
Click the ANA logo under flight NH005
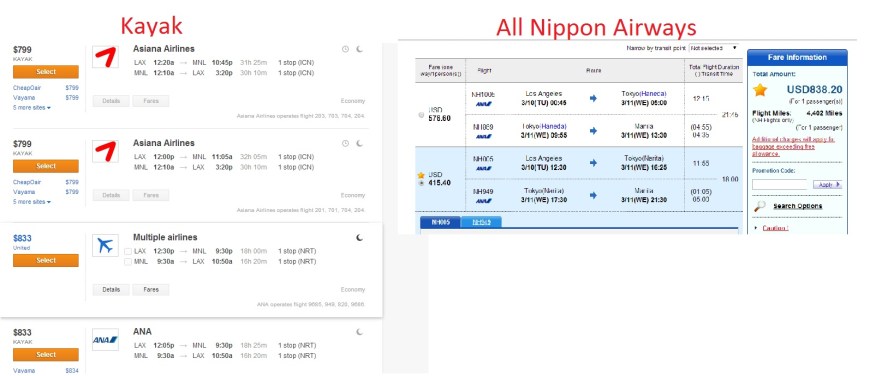(483, 168)
